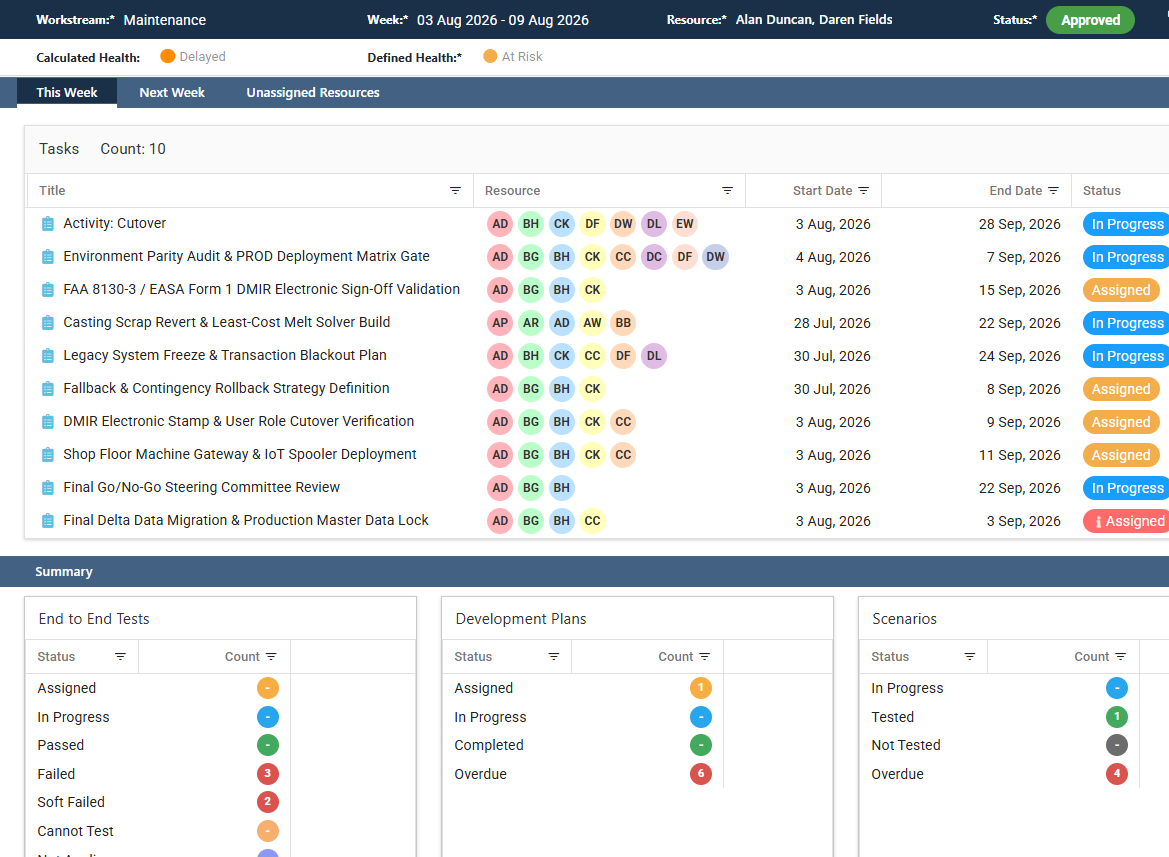The height and width of the screenshot is (857, 1169).
Task: Open the Final Go/No-Go Steering Committee Review task
Action: pyautogui.click(x=201, y=487)
